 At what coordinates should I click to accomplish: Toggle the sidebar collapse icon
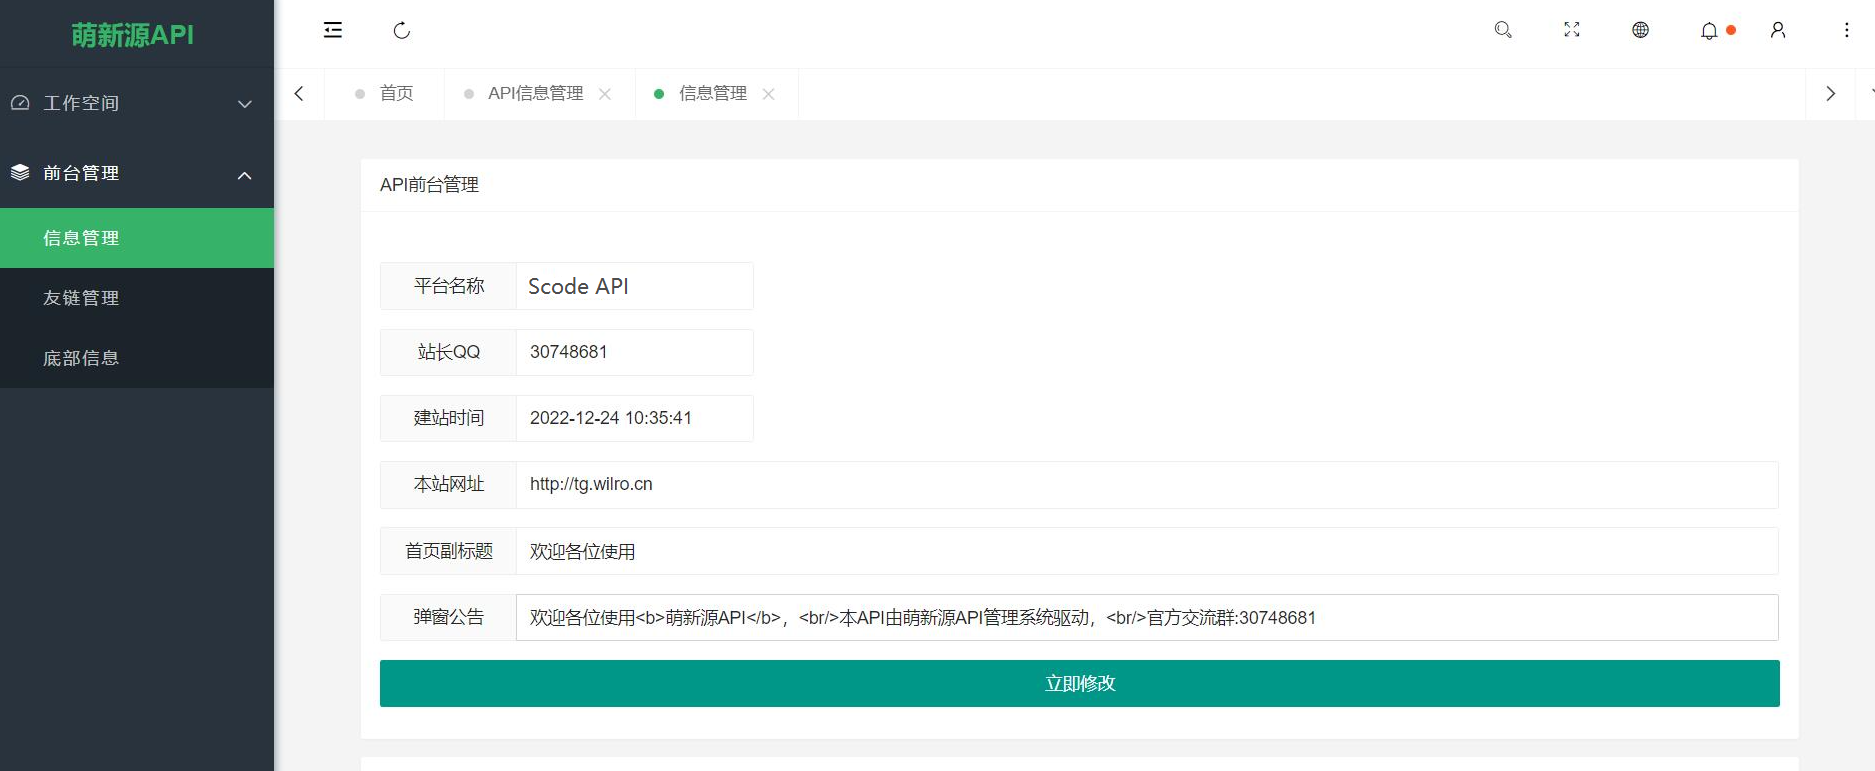(x=333, y=30)
